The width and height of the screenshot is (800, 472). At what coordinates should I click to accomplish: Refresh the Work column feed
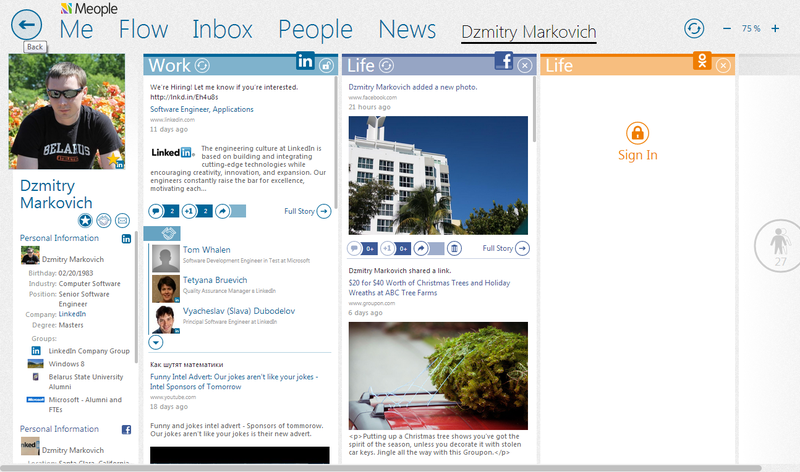203,65
